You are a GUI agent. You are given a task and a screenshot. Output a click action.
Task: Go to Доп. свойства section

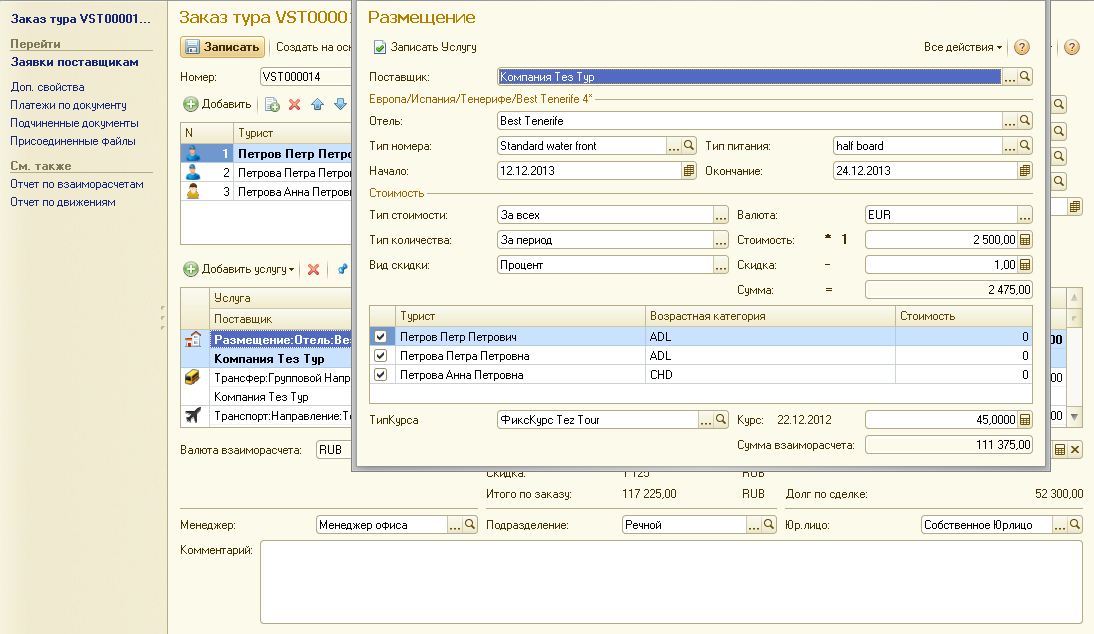pyautogui.click(x=47, y=87)
